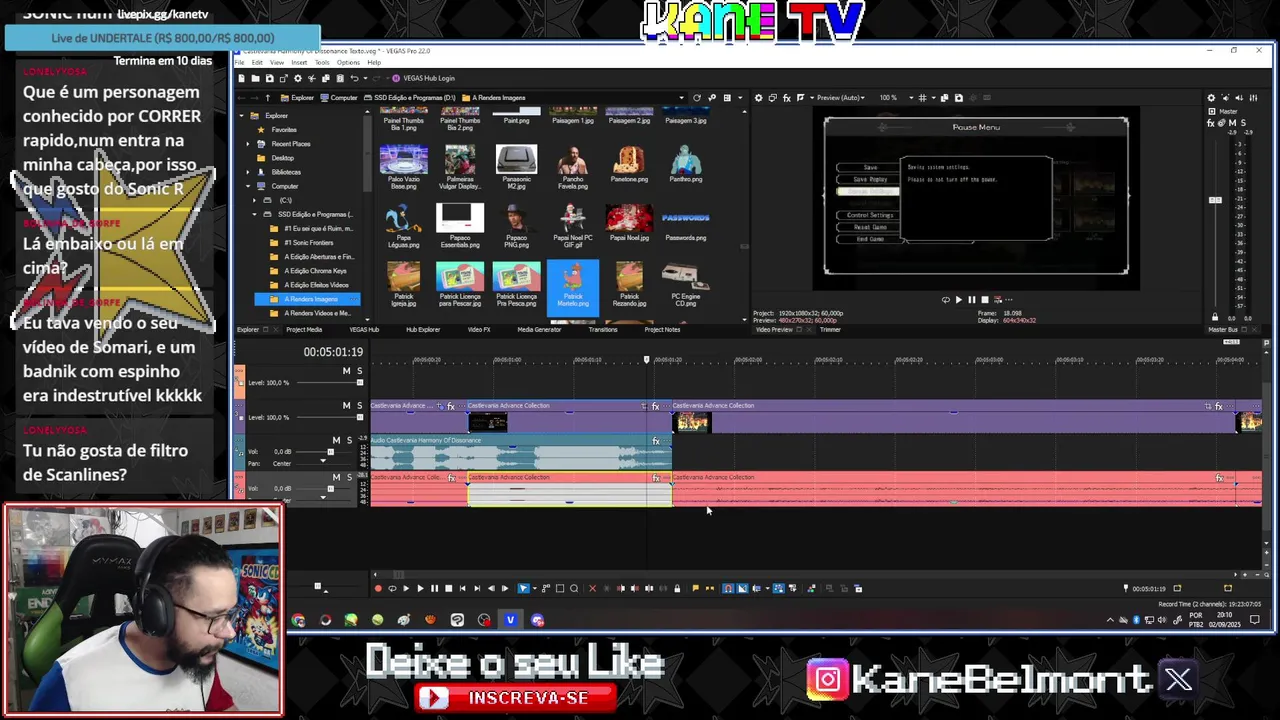Click the New project icon in main toolbar
The image size is (1280, 720).
point(241,78)
